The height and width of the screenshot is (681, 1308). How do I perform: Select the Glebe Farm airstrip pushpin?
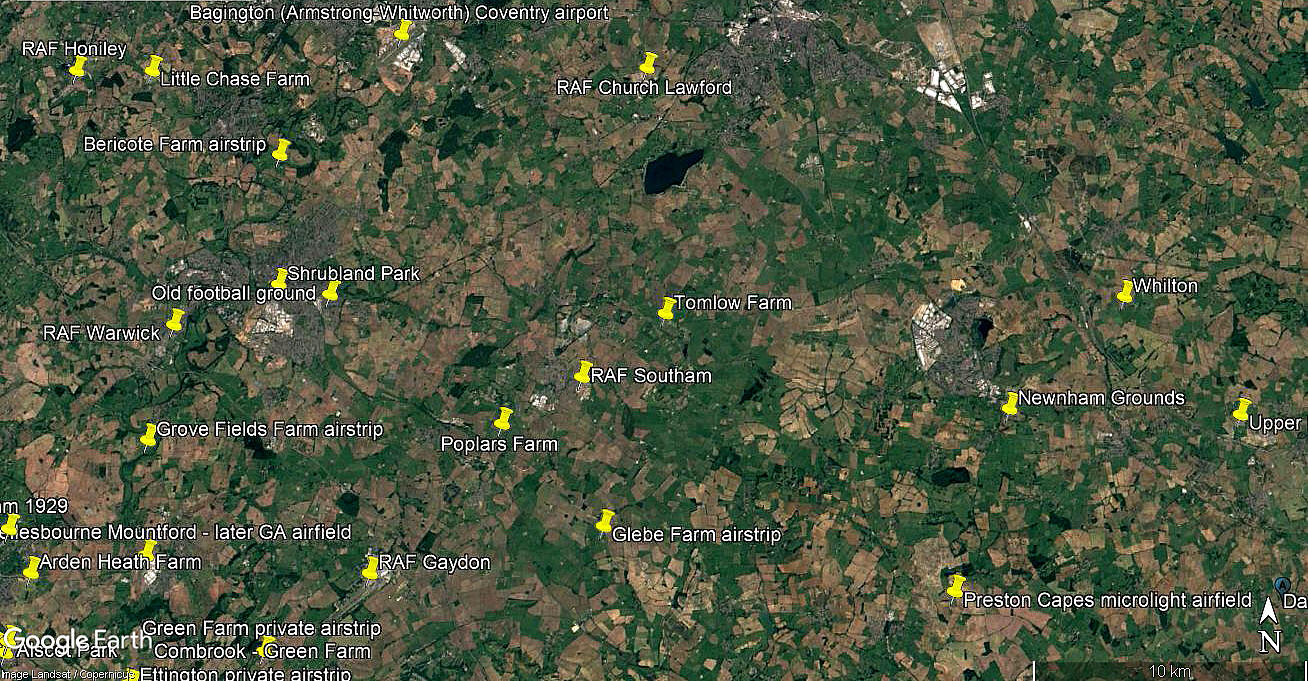pyautogui.click(x=605, y=521)
